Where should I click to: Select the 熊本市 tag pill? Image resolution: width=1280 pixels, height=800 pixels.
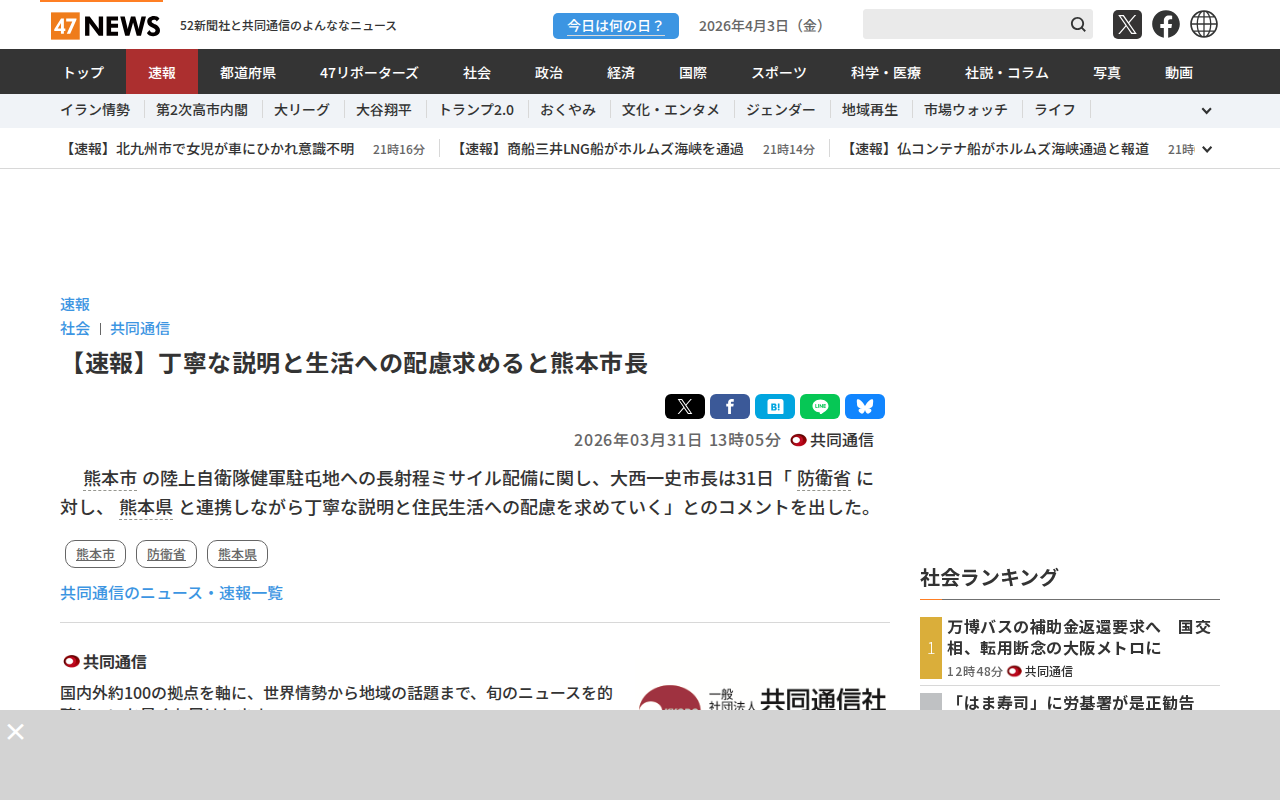click(x=95, y=554)
